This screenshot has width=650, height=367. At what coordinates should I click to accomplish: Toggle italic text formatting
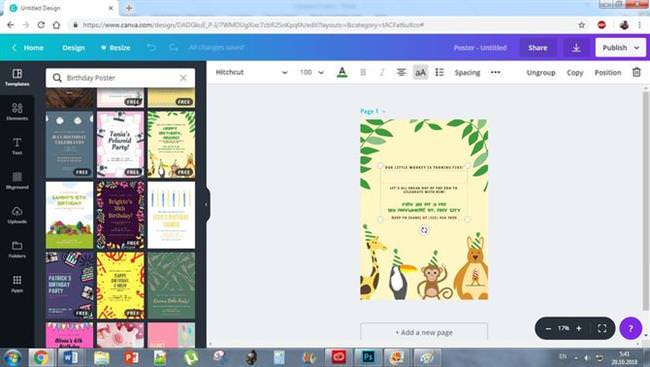[382, 73]
